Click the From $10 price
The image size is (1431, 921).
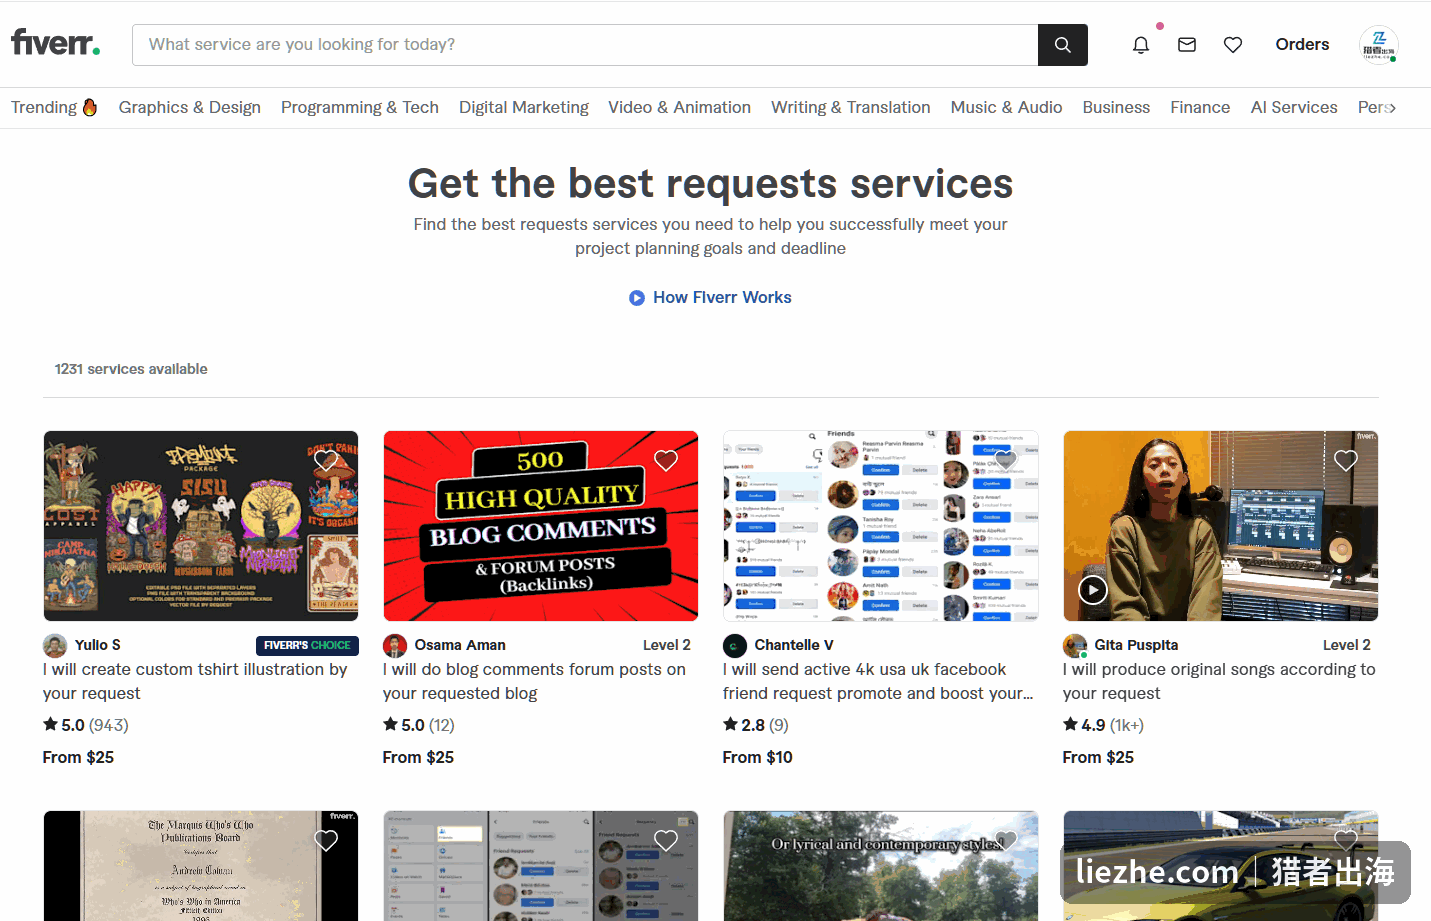[x=758, y=757]
